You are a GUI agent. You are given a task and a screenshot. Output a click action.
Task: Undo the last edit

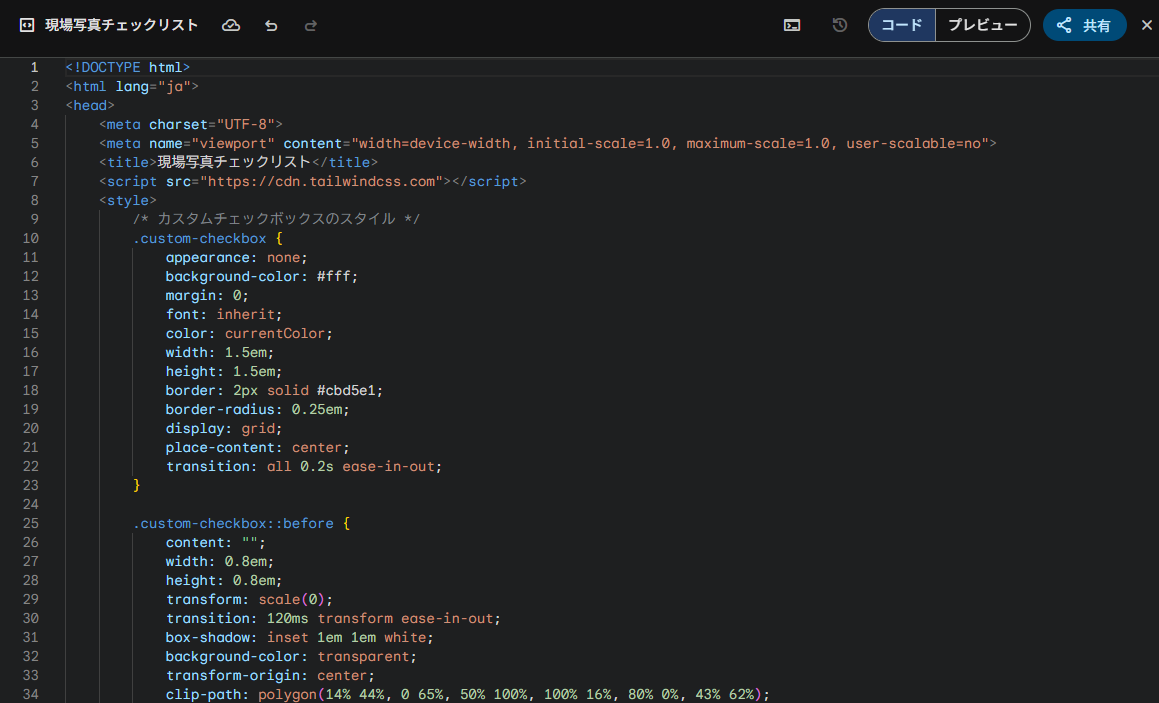[271, 25]
